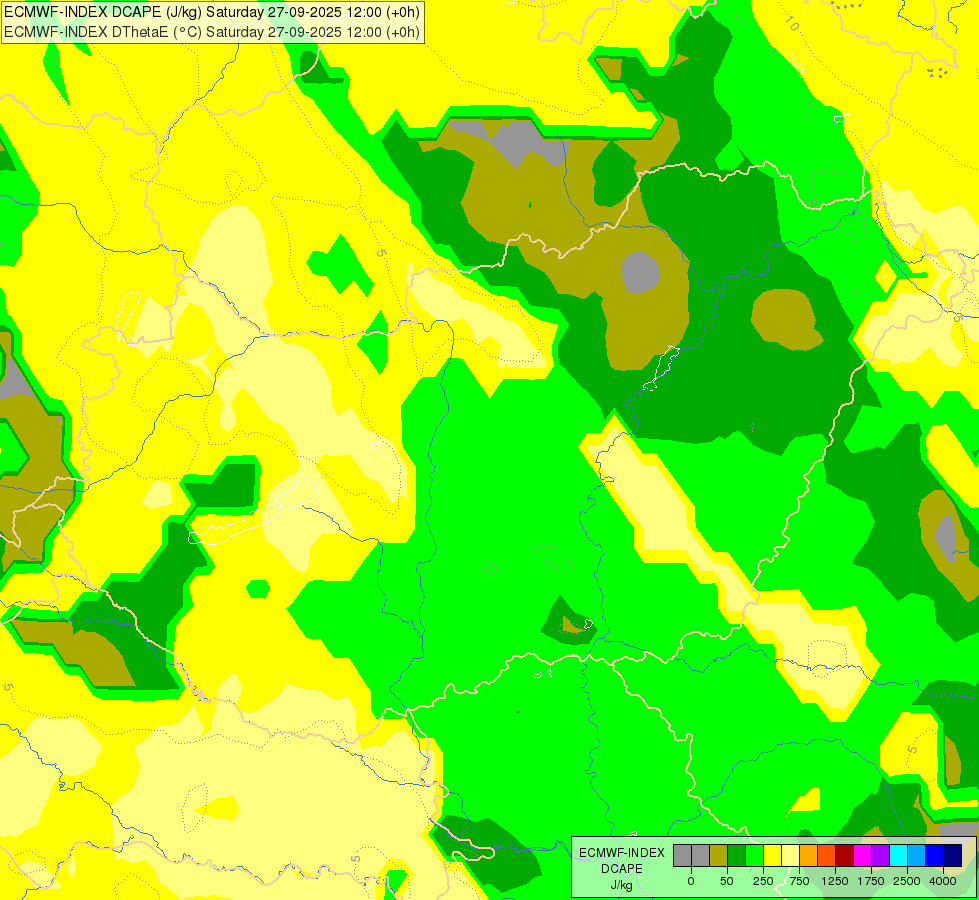Click the legend value 4000
The width and height of the screenshot is (979, 900).
point(943,881)
